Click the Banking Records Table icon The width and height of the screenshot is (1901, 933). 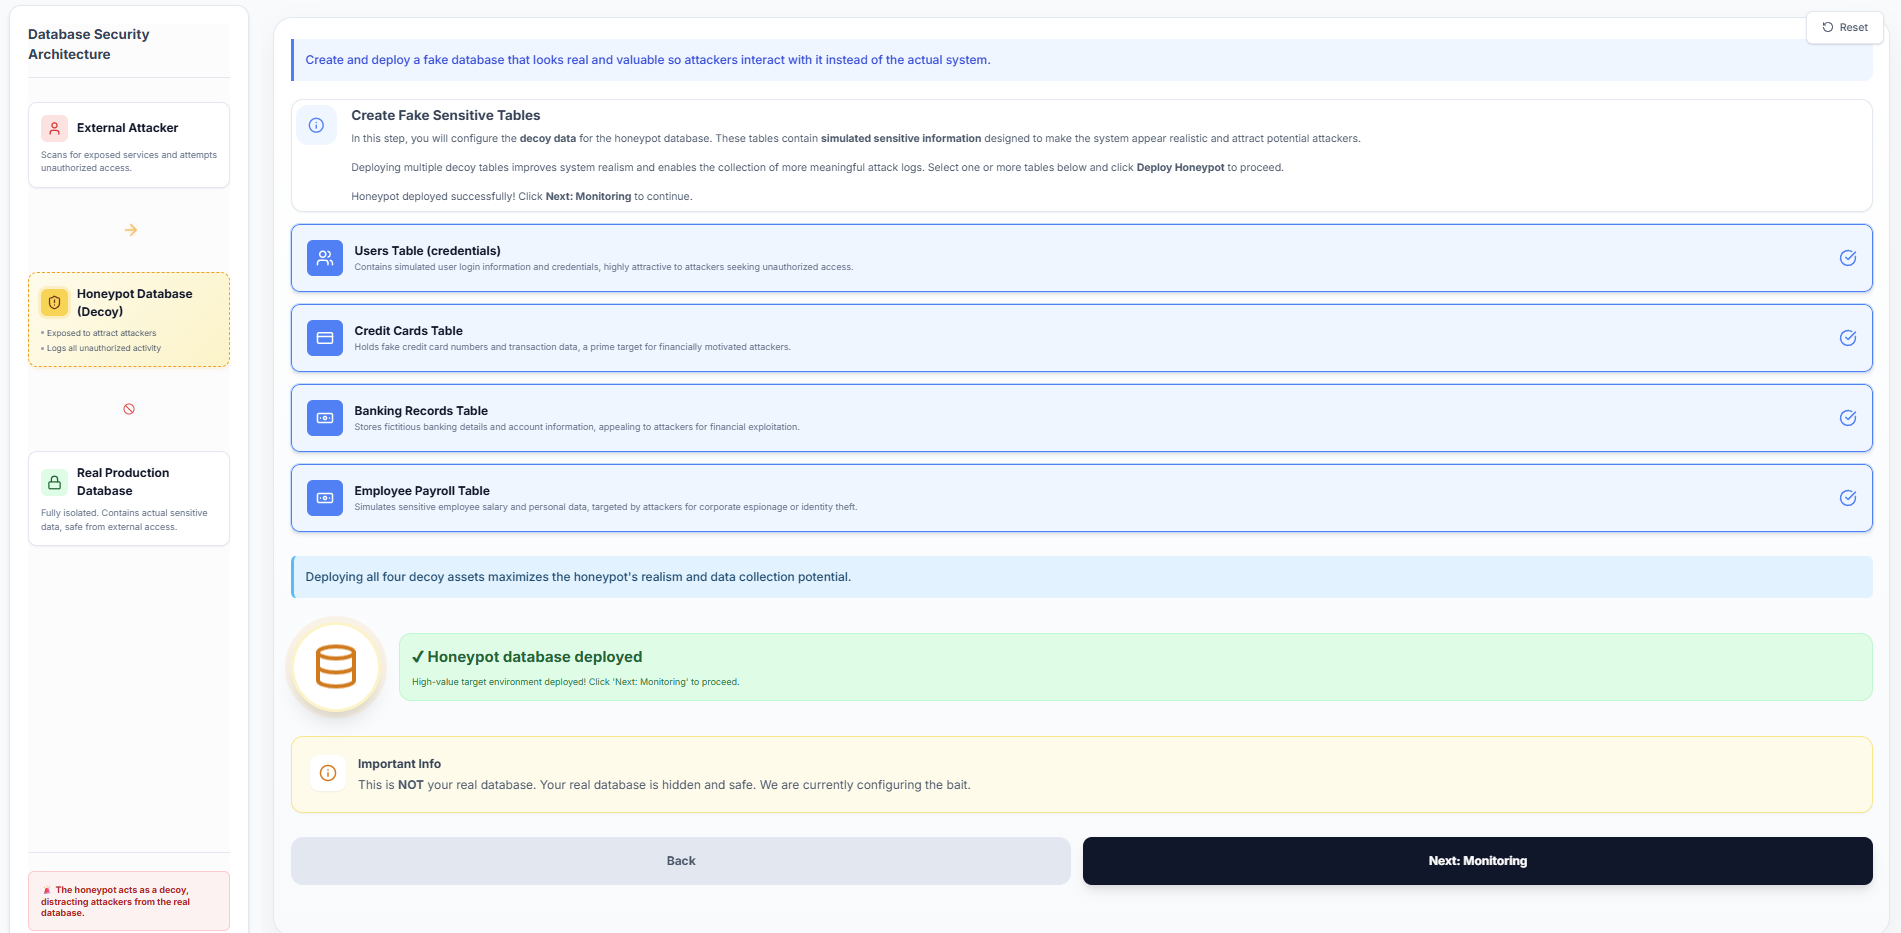[x=324, y=417]
